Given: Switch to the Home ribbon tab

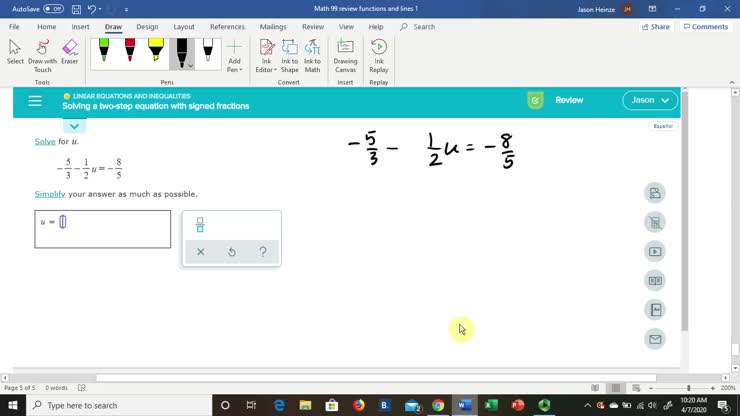Looking at the screenshot, I should point(46,27).
